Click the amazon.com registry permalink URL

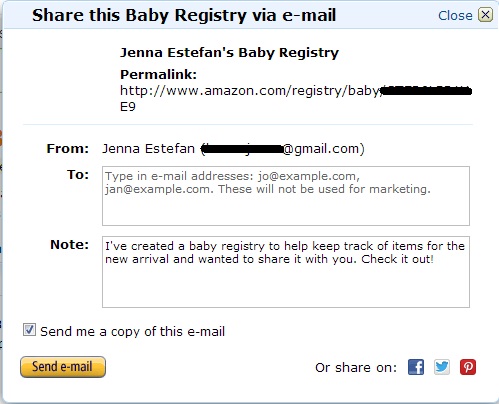point(296,98)
